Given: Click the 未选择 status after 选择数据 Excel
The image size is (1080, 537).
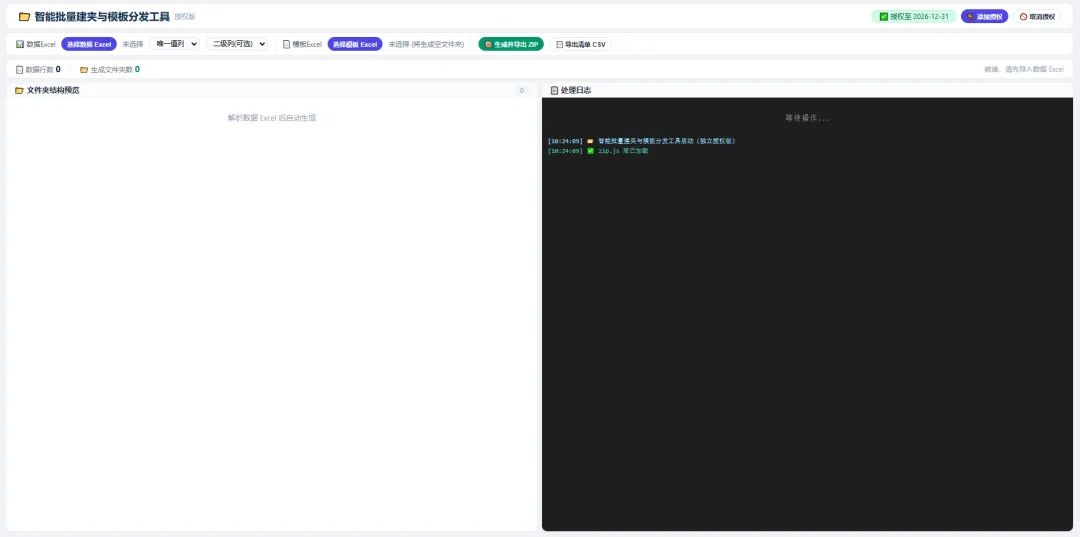Looking at the screenshot, I should [133, 44].
